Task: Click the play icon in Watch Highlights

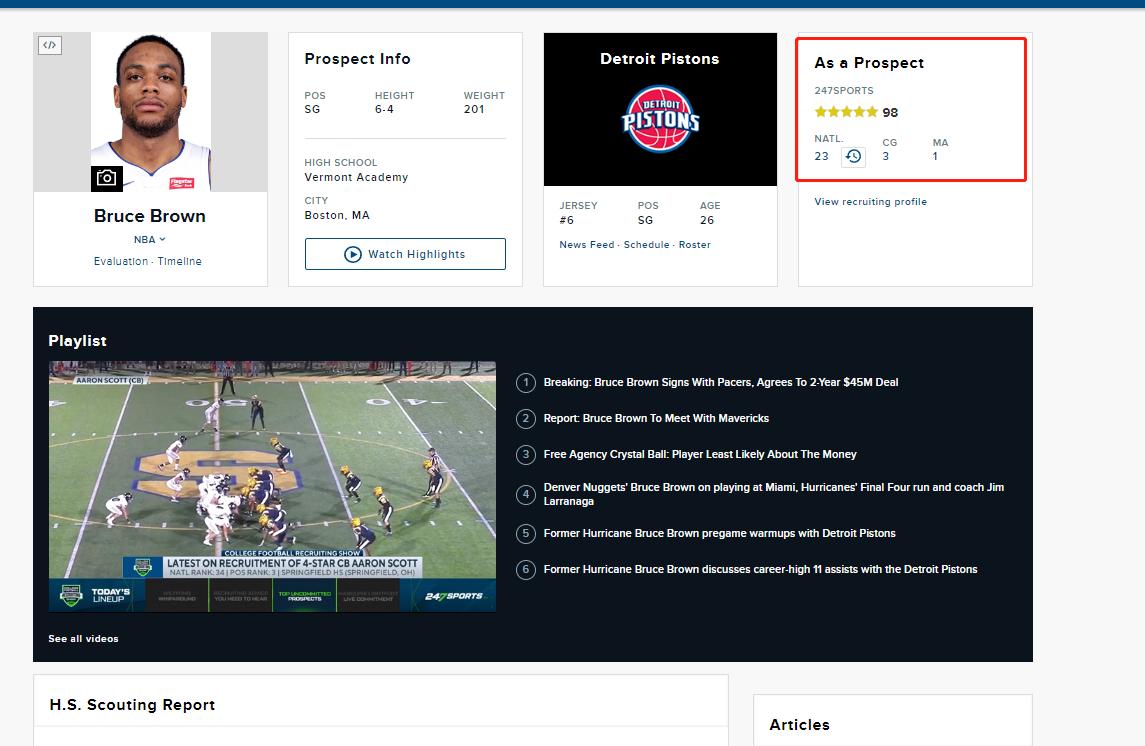Action: pyautogui.click(x=353, y=254)
